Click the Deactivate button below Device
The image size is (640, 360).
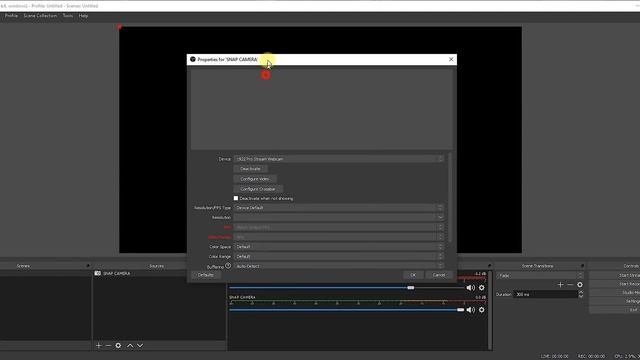[250, 169]
